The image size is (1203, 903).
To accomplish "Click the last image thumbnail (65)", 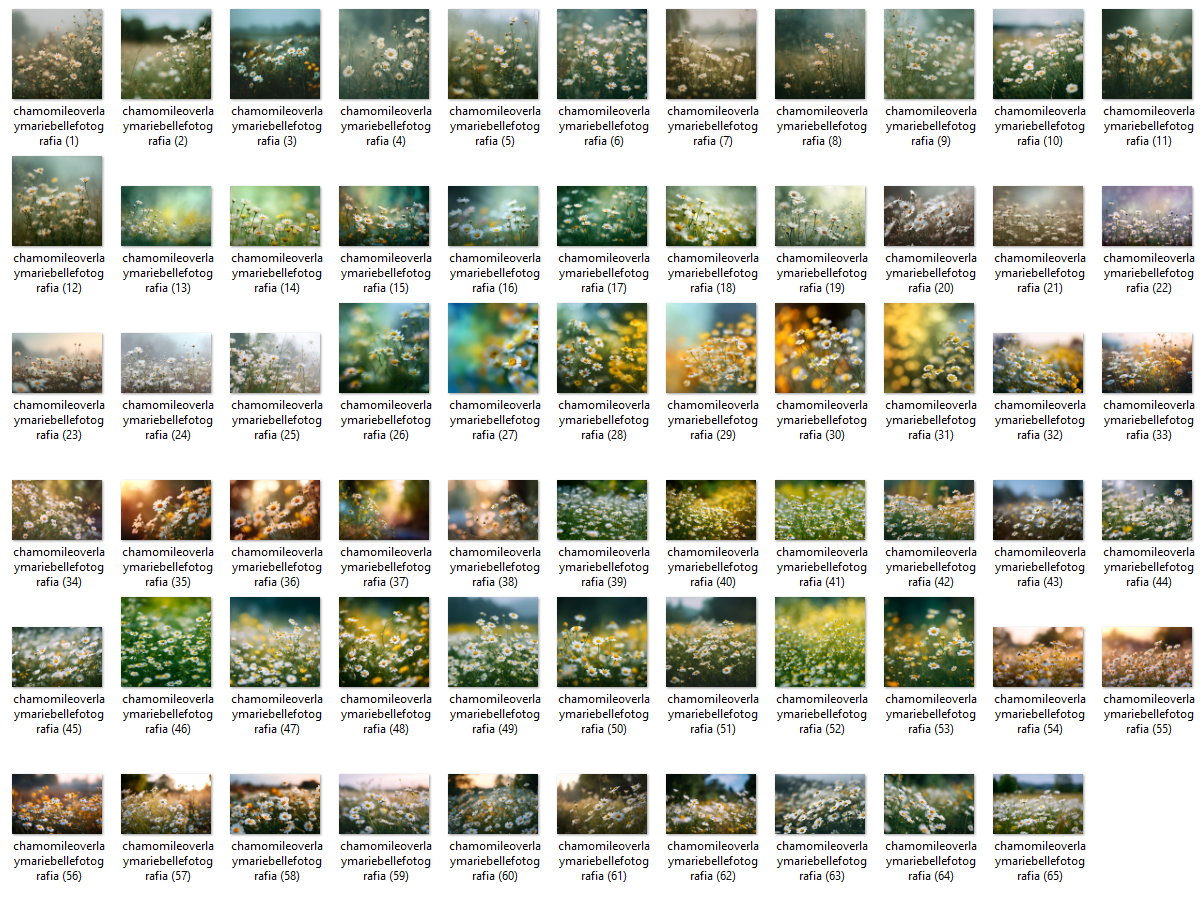I will pyautogui.click(x=1038, y=804).
